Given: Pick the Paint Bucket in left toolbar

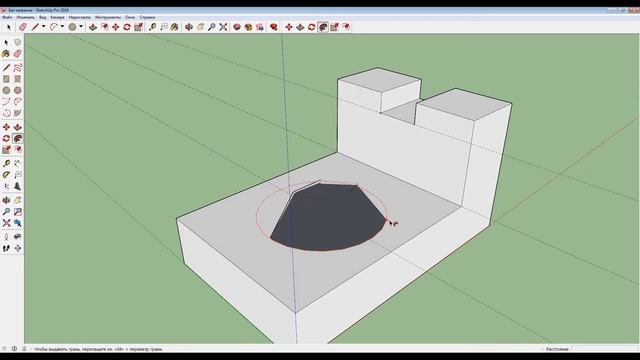Looking at the screenshot, I should tap(6, 54).
